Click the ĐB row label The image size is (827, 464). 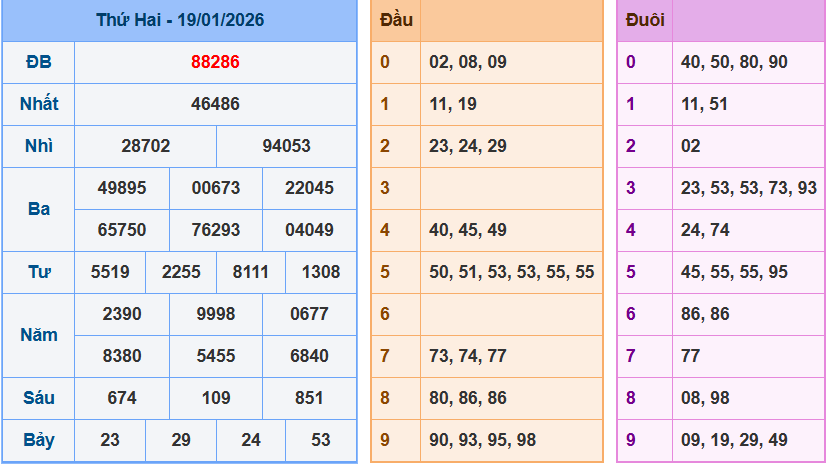39,62
